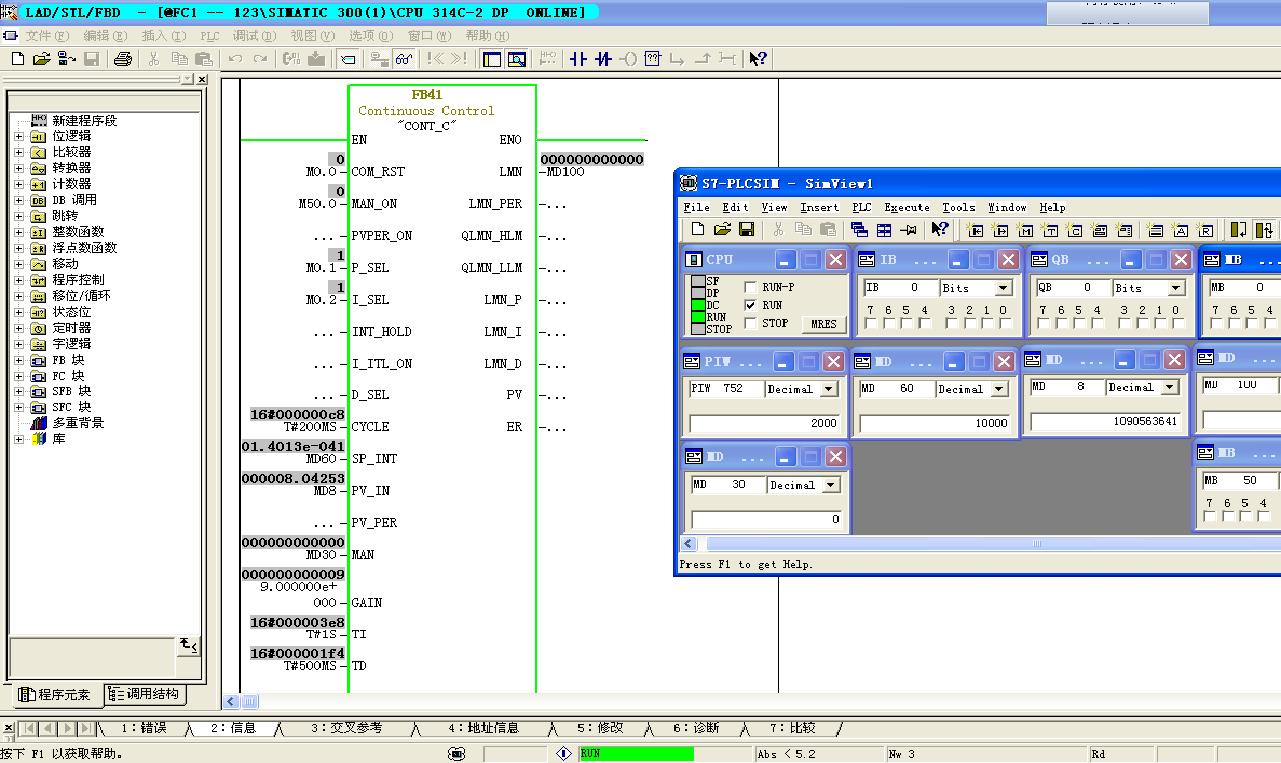Click PLCSIM save icon
Image resolution: width=1281 pixels, height=763 pixels.
(746, 230)
